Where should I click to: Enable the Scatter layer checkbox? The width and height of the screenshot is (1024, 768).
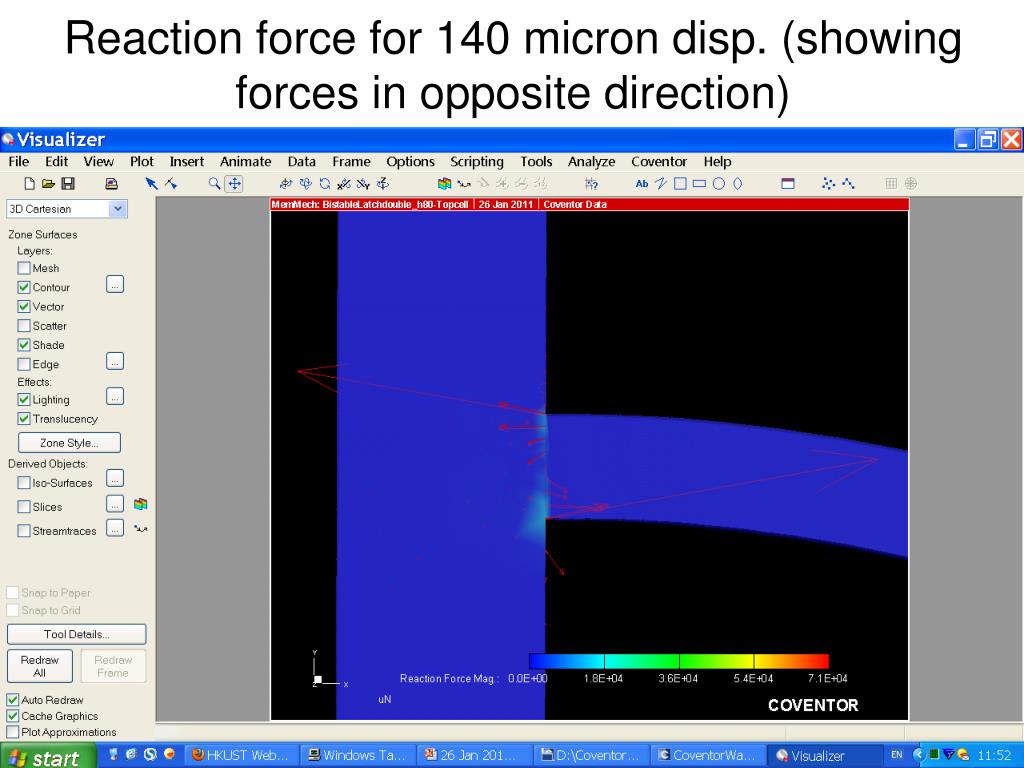point(24,326)
